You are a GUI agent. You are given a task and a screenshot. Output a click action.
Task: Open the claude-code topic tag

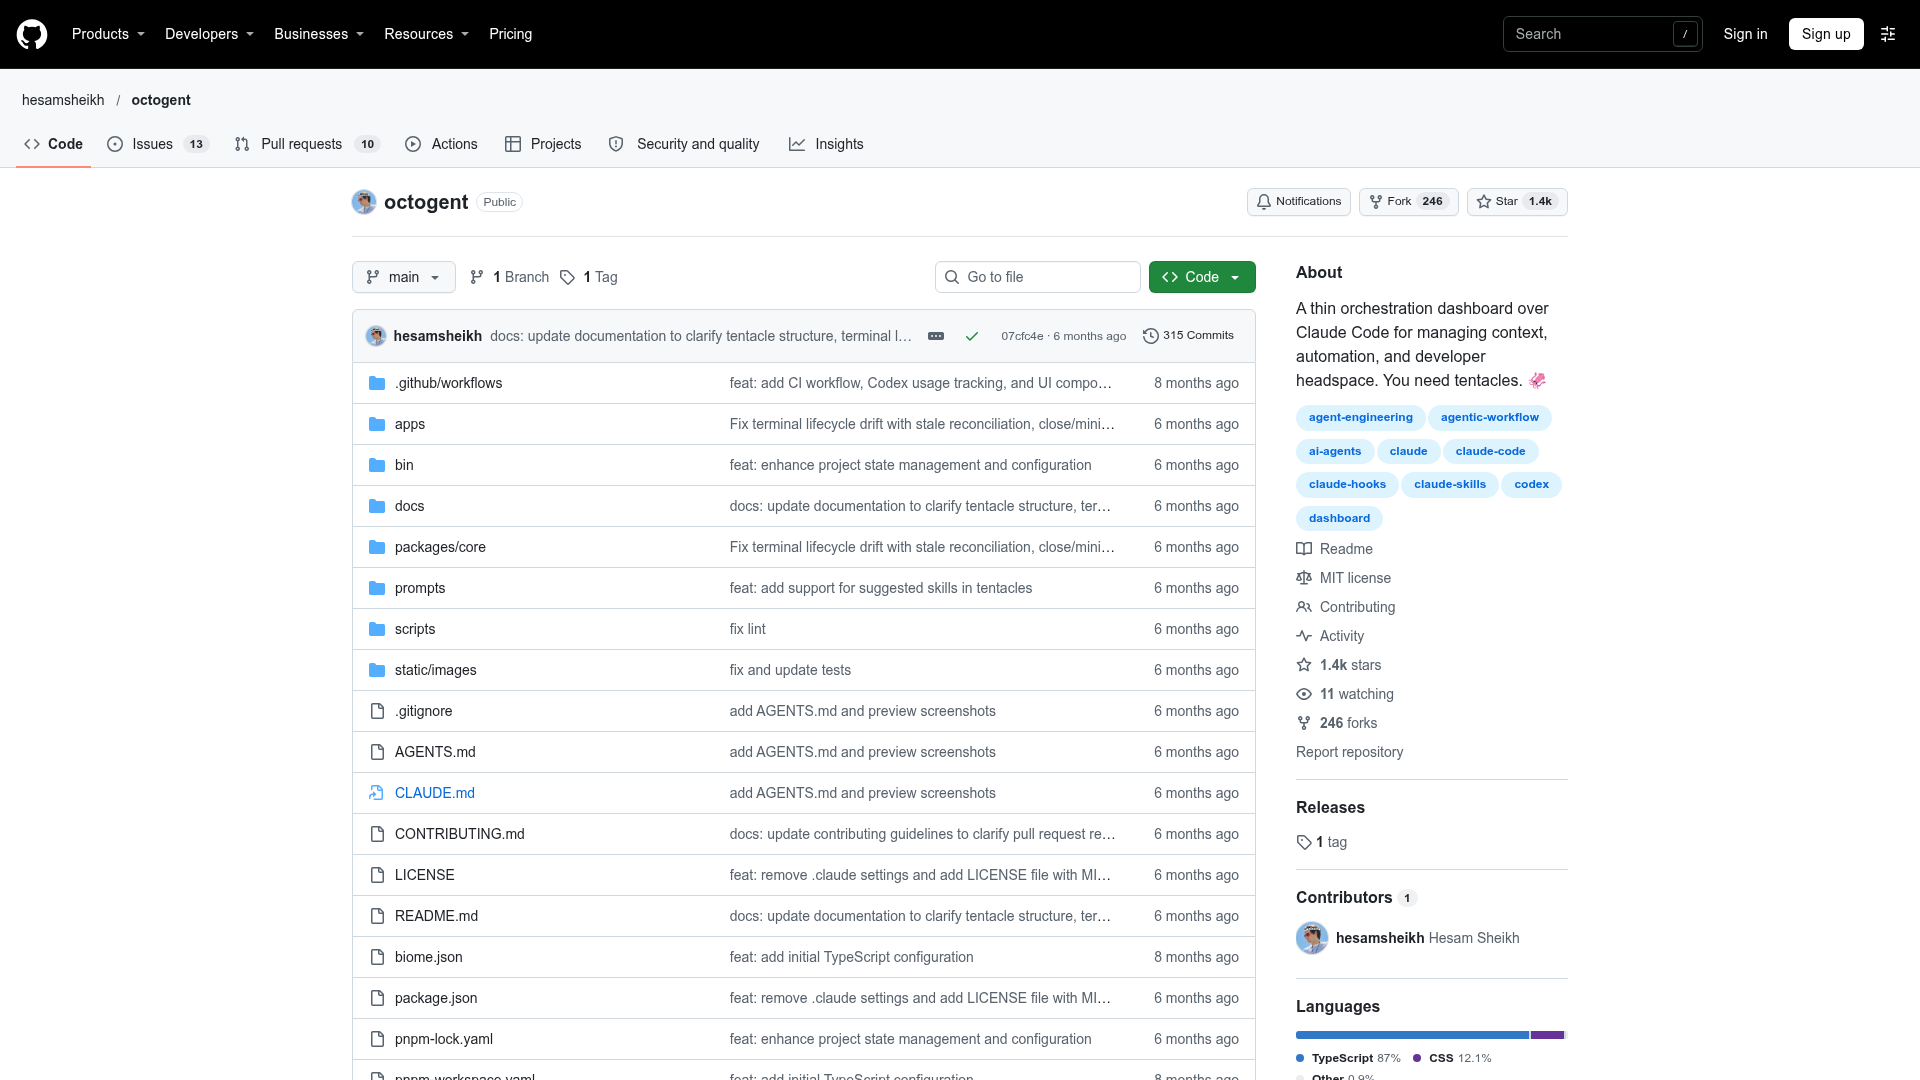1490,452
